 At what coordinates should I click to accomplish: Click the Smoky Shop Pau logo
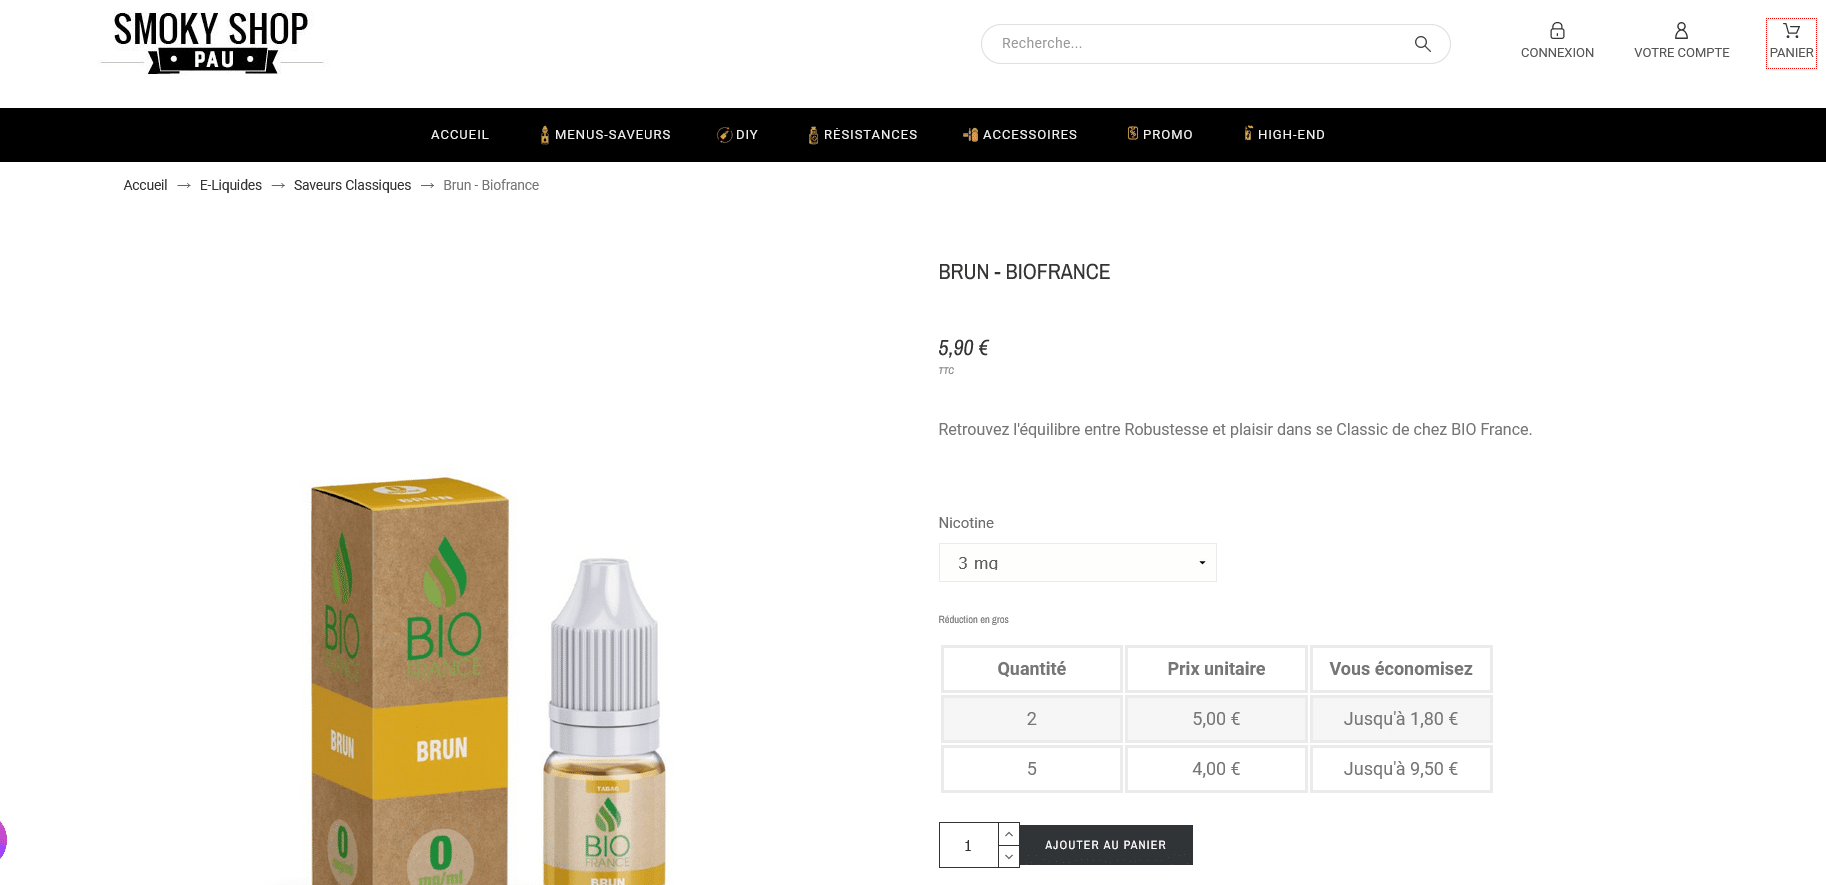[x=212, y=43]
